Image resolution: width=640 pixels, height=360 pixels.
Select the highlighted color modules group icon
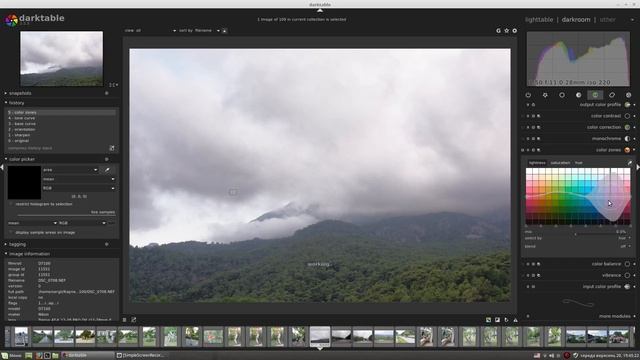tap(595, 95)
